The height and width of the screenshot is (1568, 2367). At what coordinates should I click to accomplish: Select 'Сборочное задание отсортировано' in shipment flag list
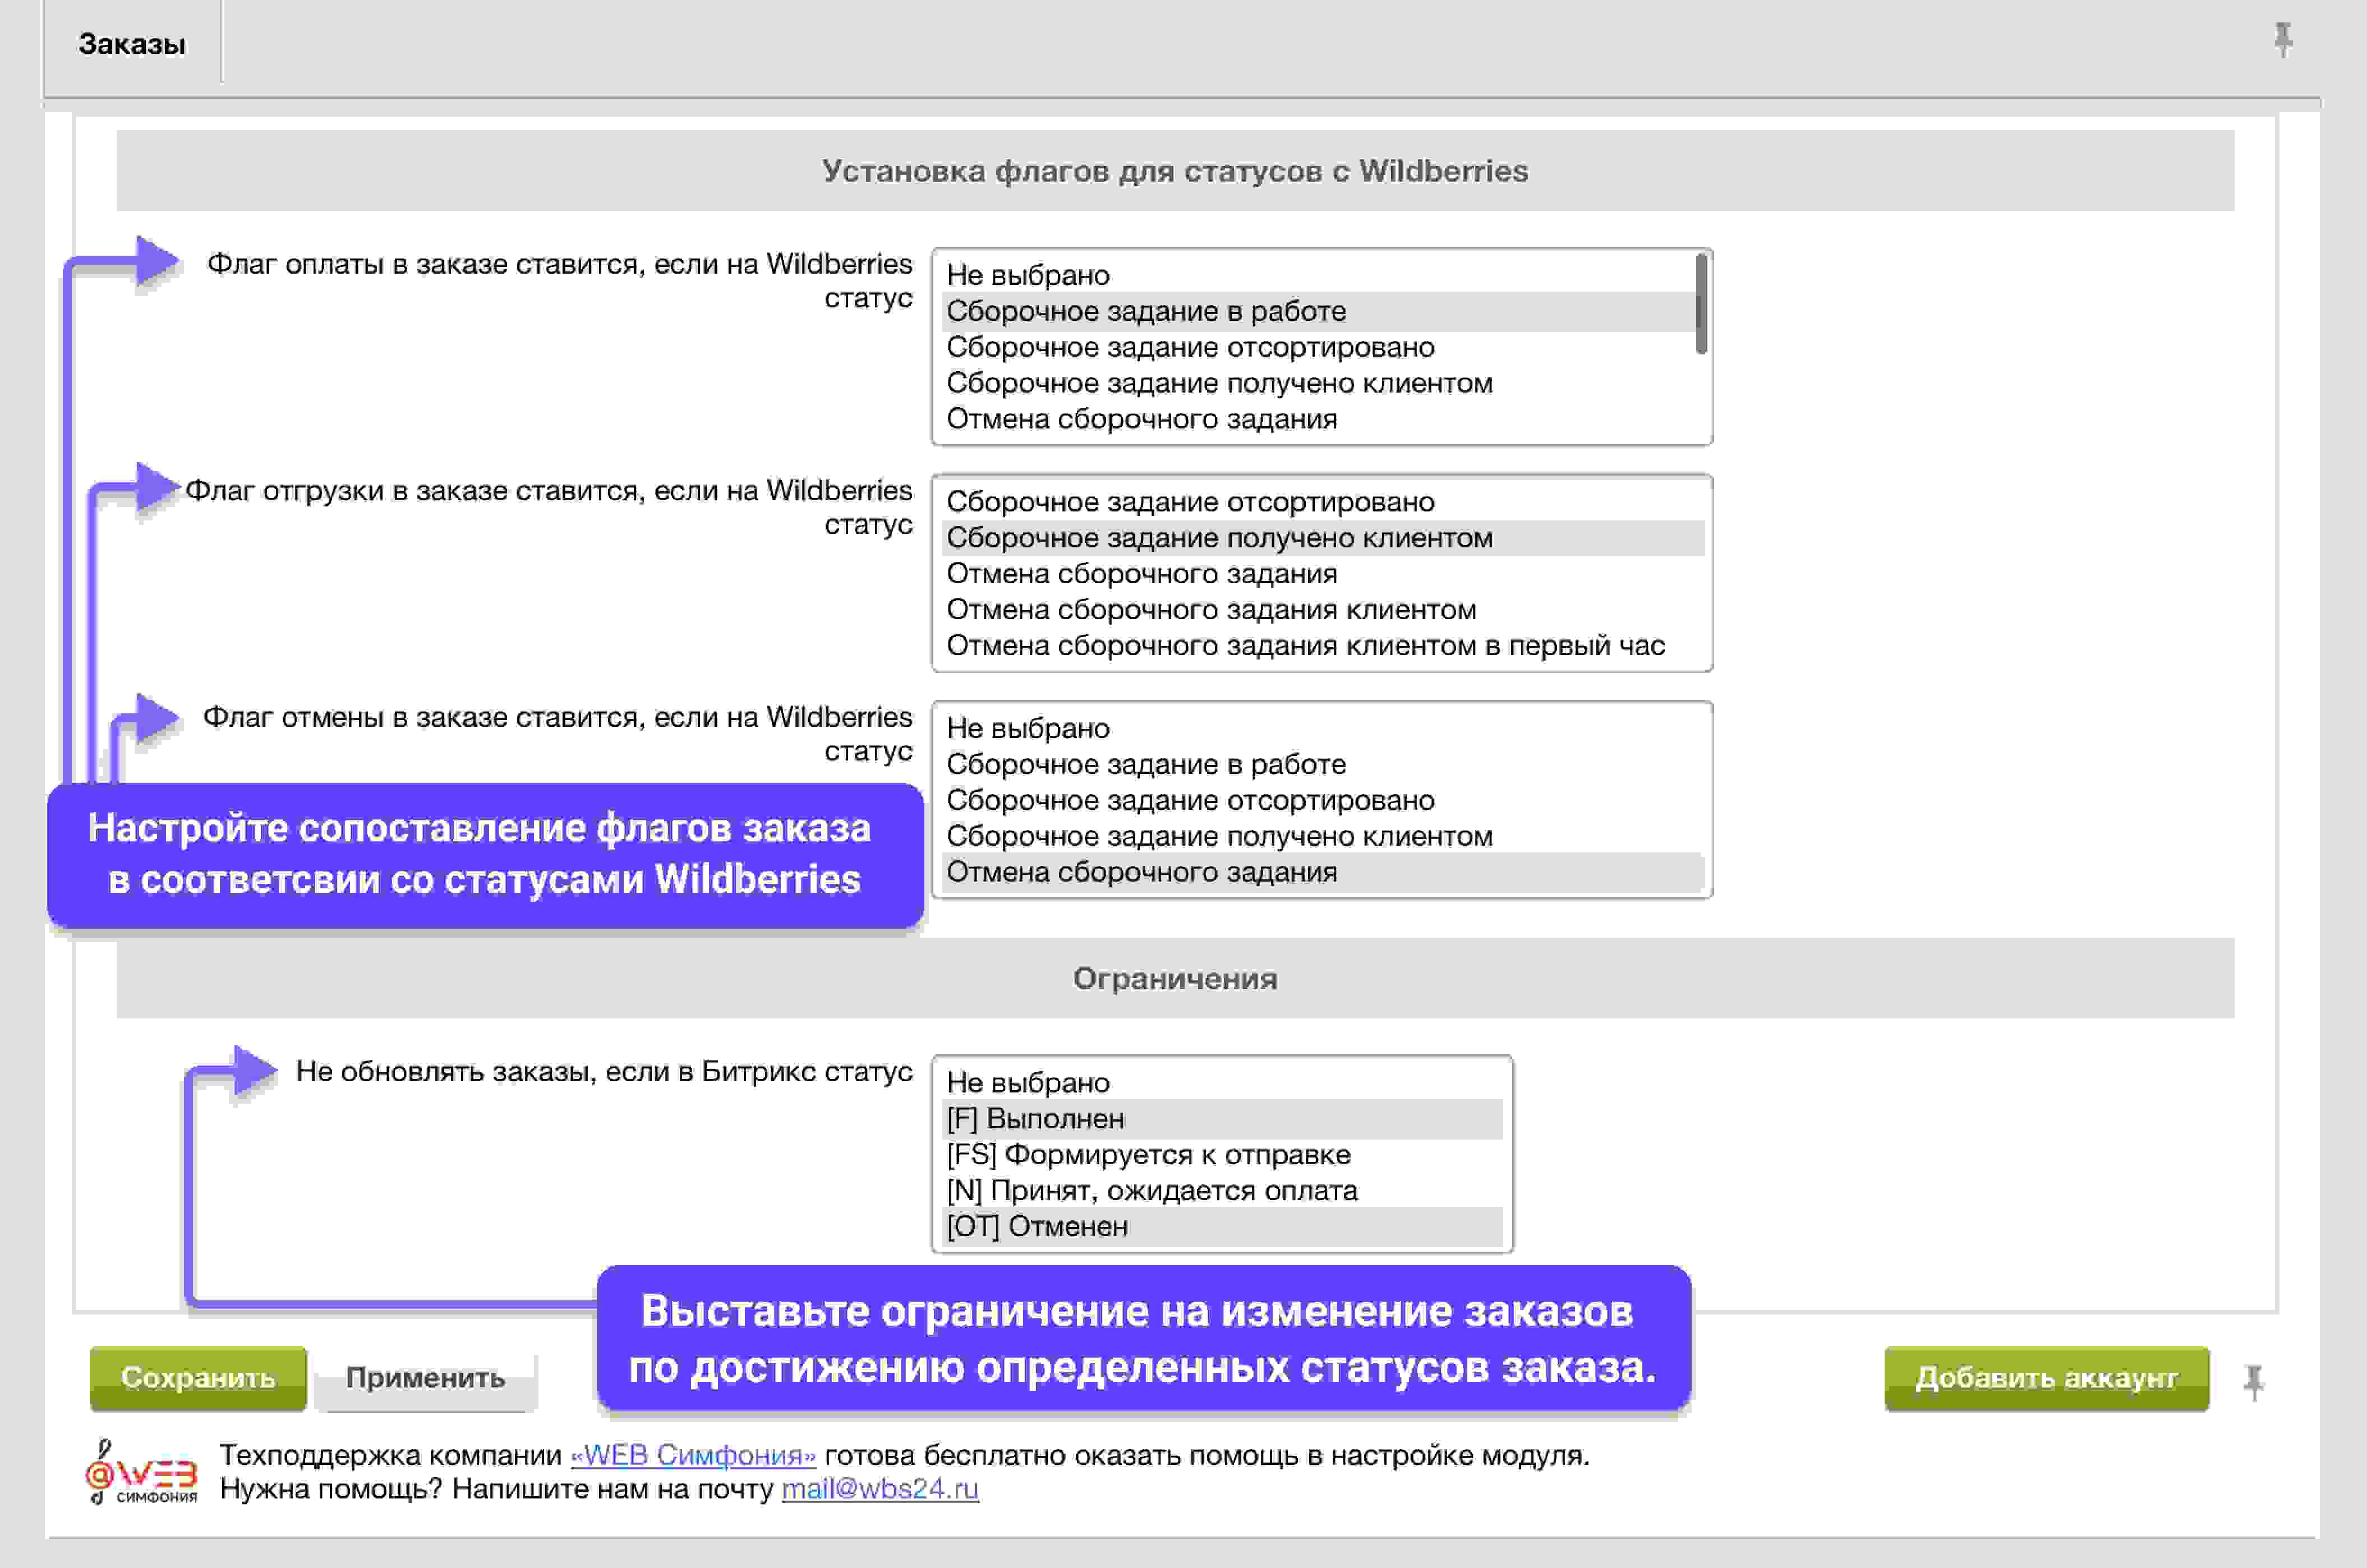pyautogui.click(x=1323, y=502)
